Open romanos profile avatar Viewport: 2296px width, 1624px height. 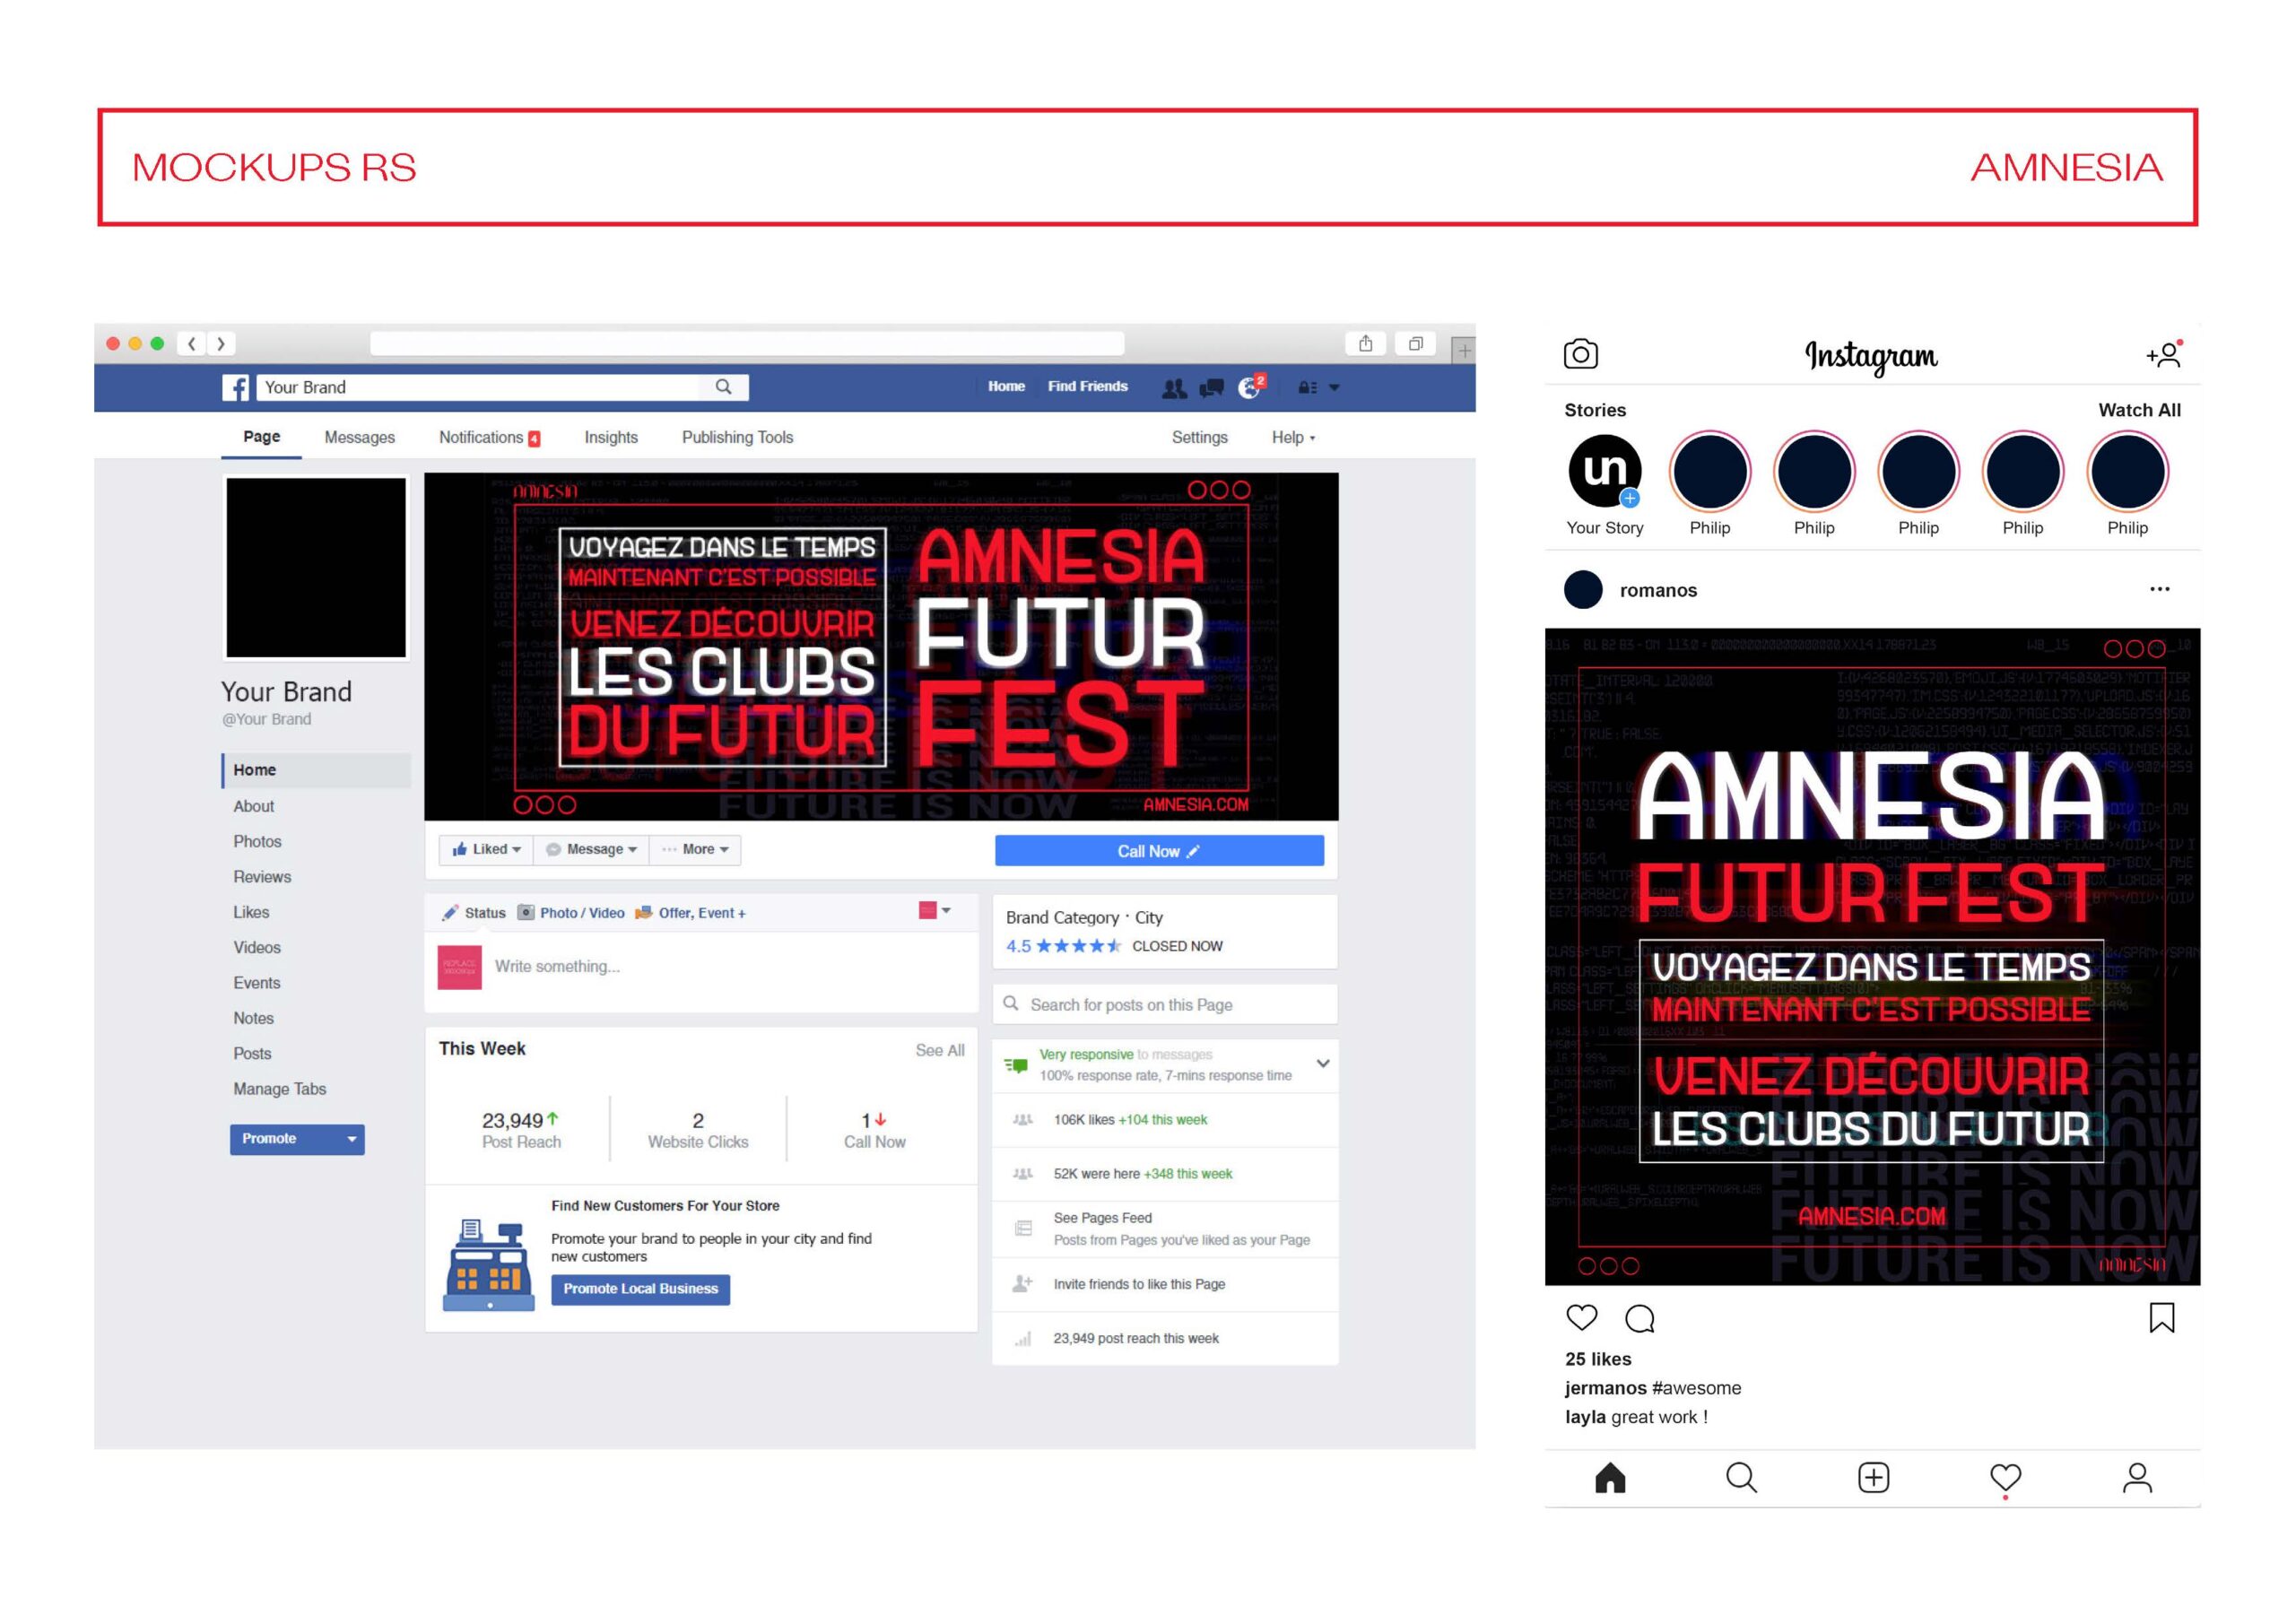[1583, 589]
